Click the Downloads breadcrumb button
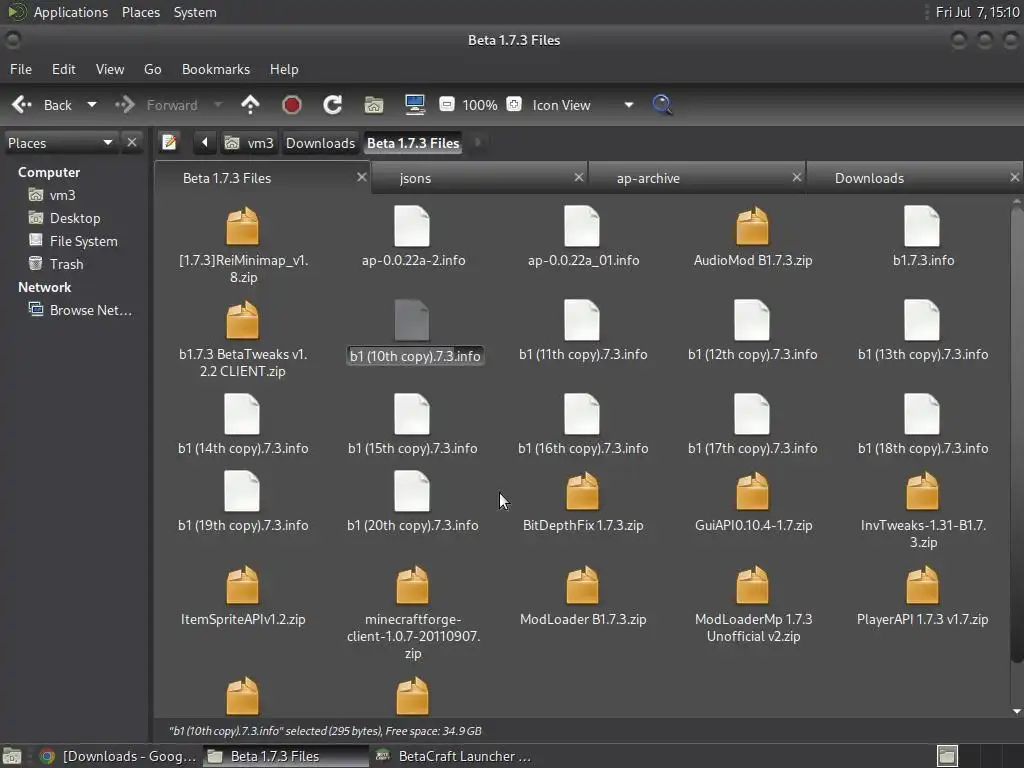This screenshot has height=768, width=1024. click(320, 142)
